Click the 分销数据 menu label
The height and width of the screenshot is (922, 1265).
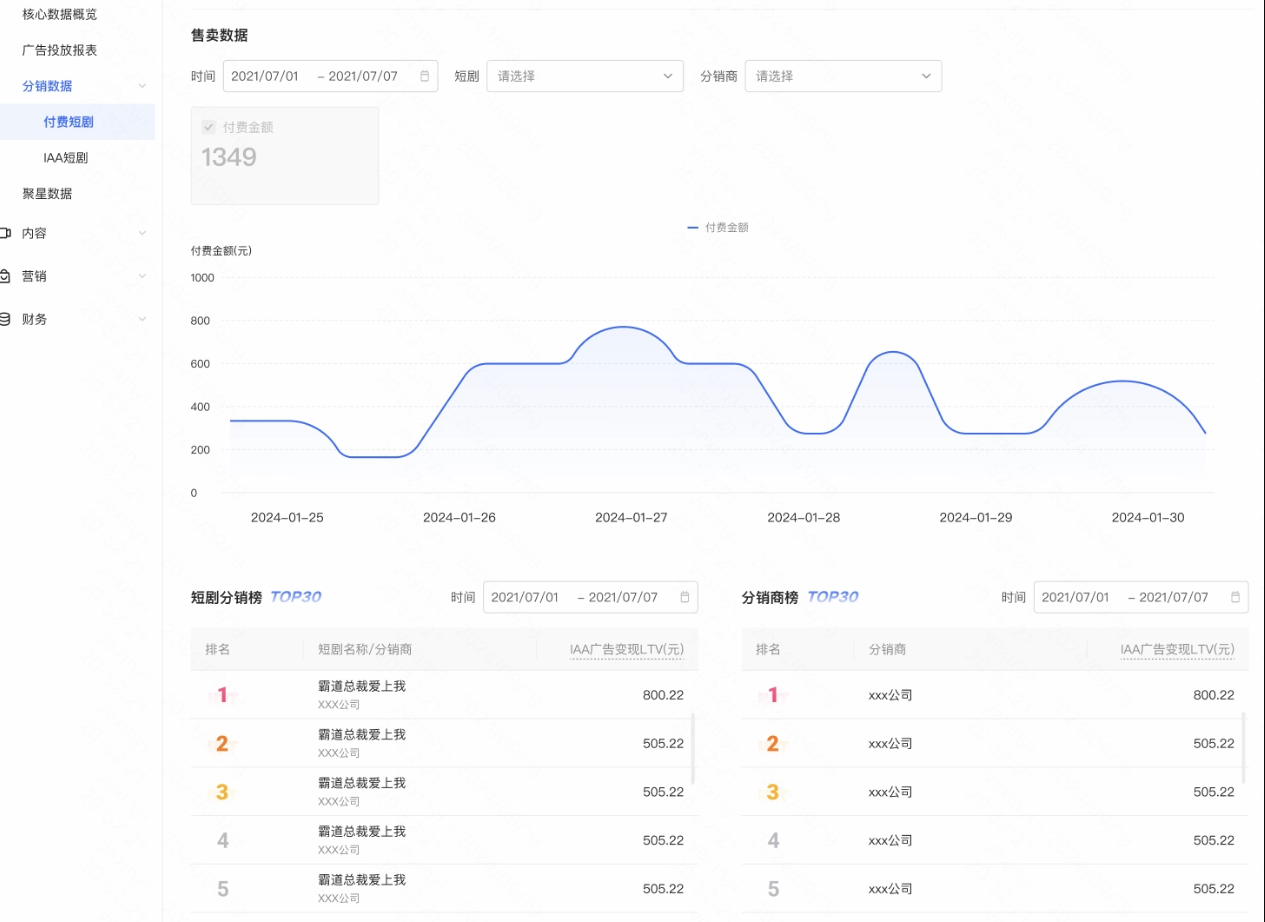pyautogui.click(x=47, y=86)
